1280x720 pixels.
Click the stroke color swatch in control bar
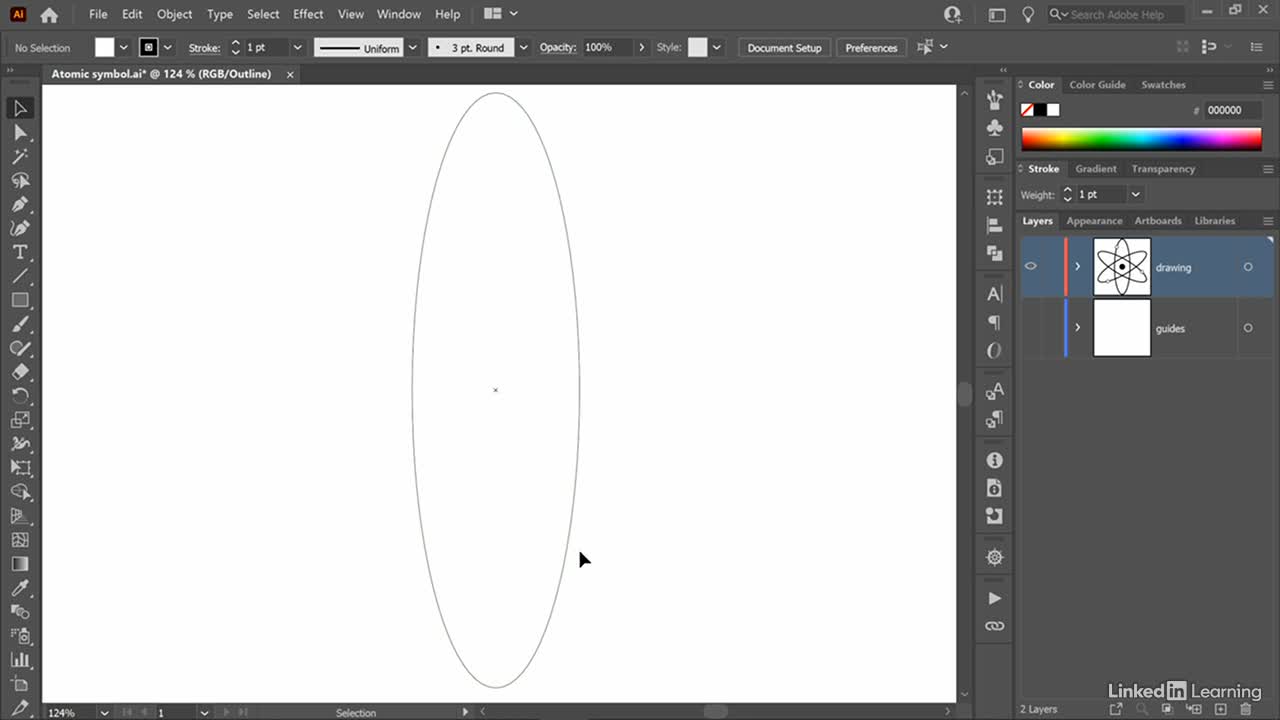(x=149, y=48)
